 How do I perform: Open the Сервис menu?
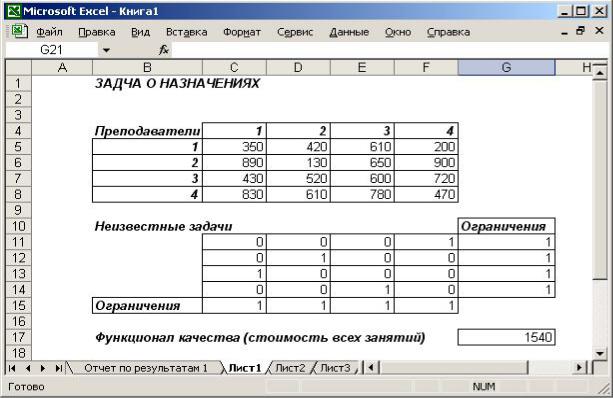pyautogui.click(x=295, y=32)
